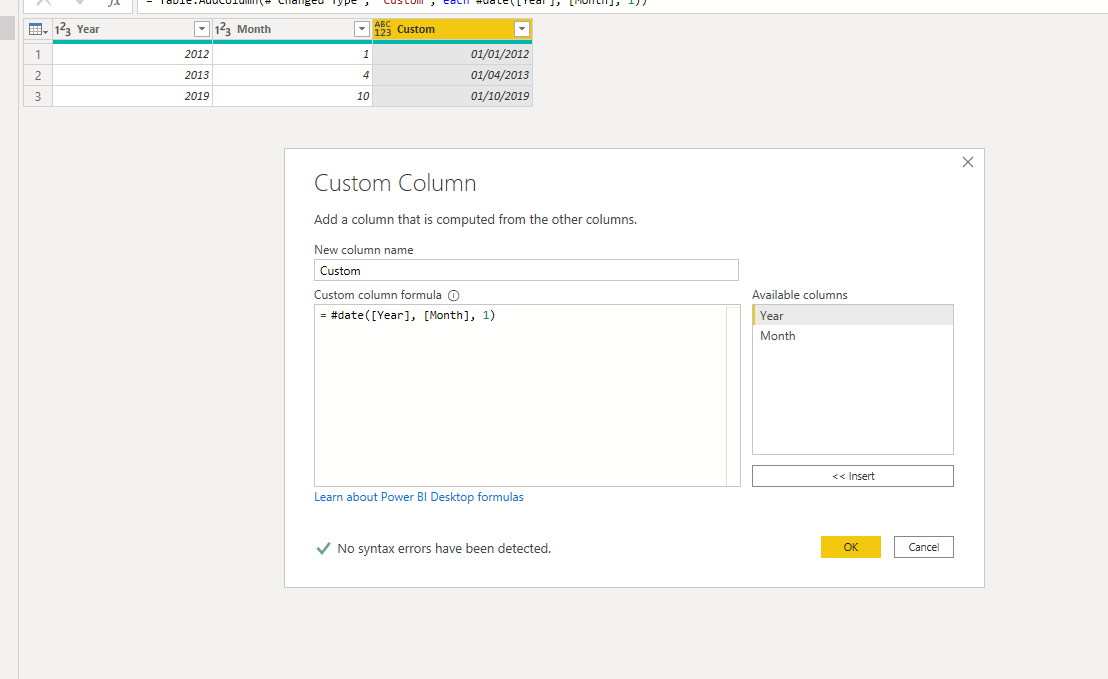Click the cell with 2012

pos(132,54)
